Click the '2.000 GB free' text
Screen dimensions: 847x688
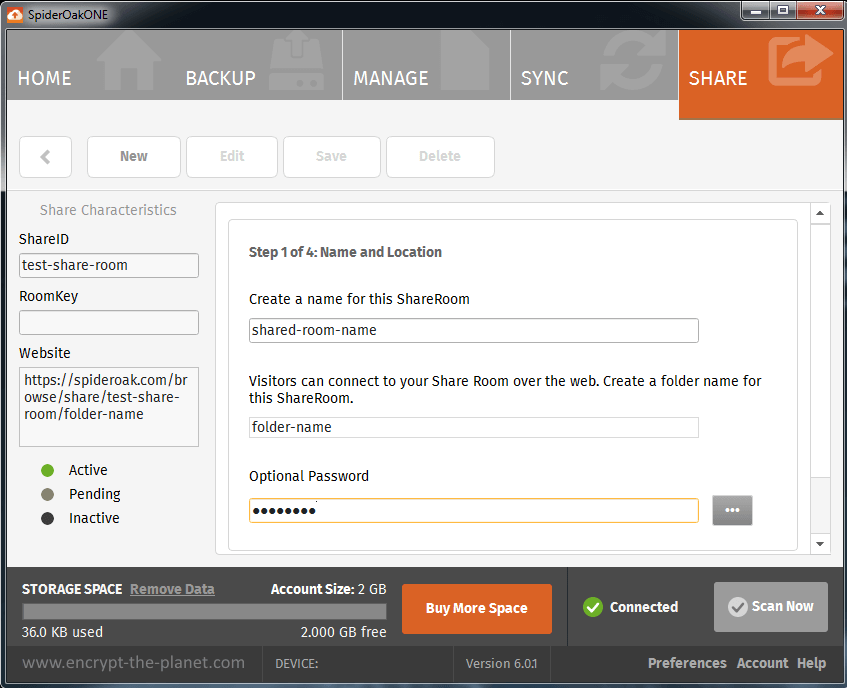pos(344,632)
